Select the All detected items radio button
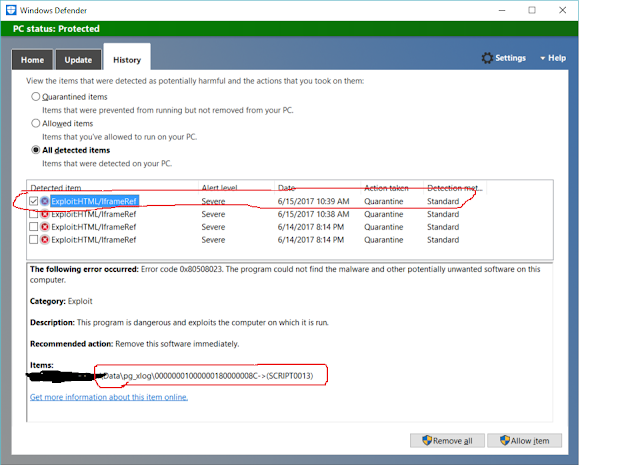The image size is (640, 465). (x=36, y=150)
